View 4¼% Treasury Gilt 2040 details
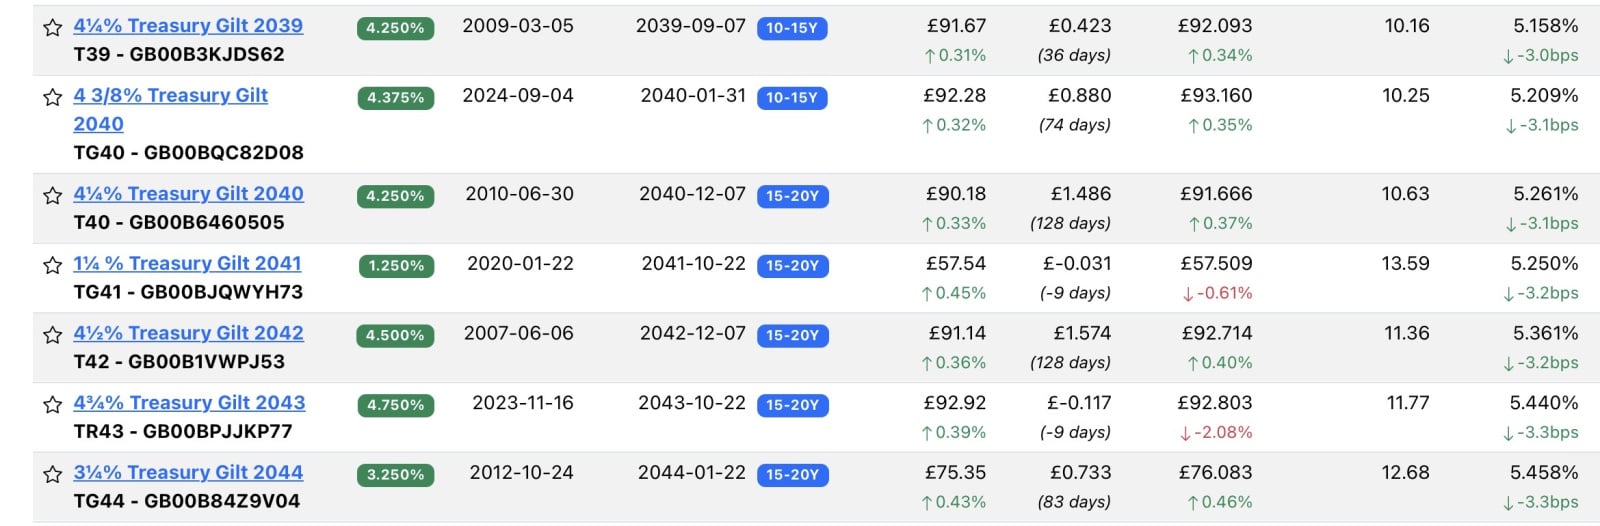This screenshot has height=526, width=1600. pyautogui.click(x=188, y=194)
